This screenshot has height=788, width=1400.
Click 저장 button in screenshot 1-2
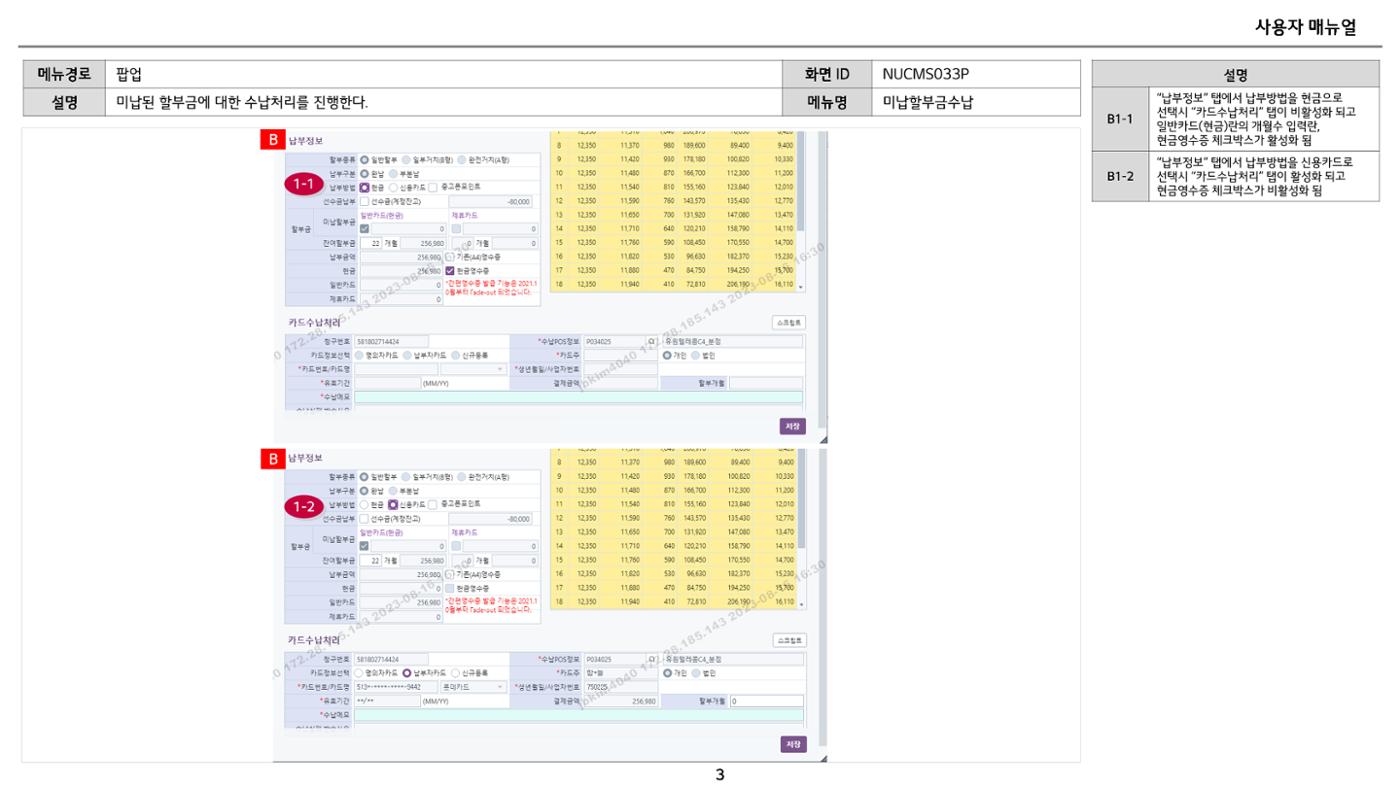click(793, 745)
